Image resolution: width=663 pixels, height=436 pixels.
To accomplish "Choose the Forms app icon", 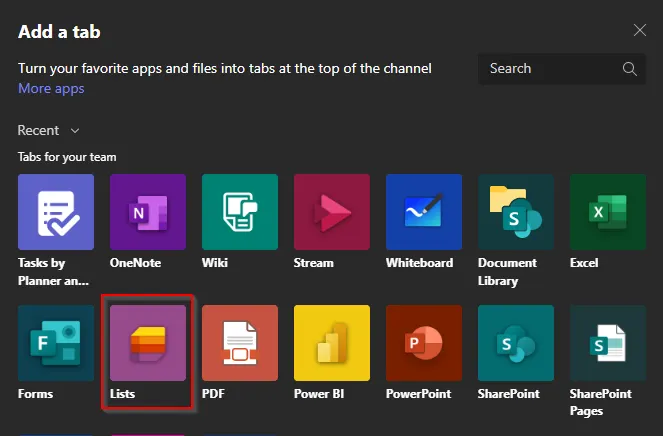I will pos(56,343).
